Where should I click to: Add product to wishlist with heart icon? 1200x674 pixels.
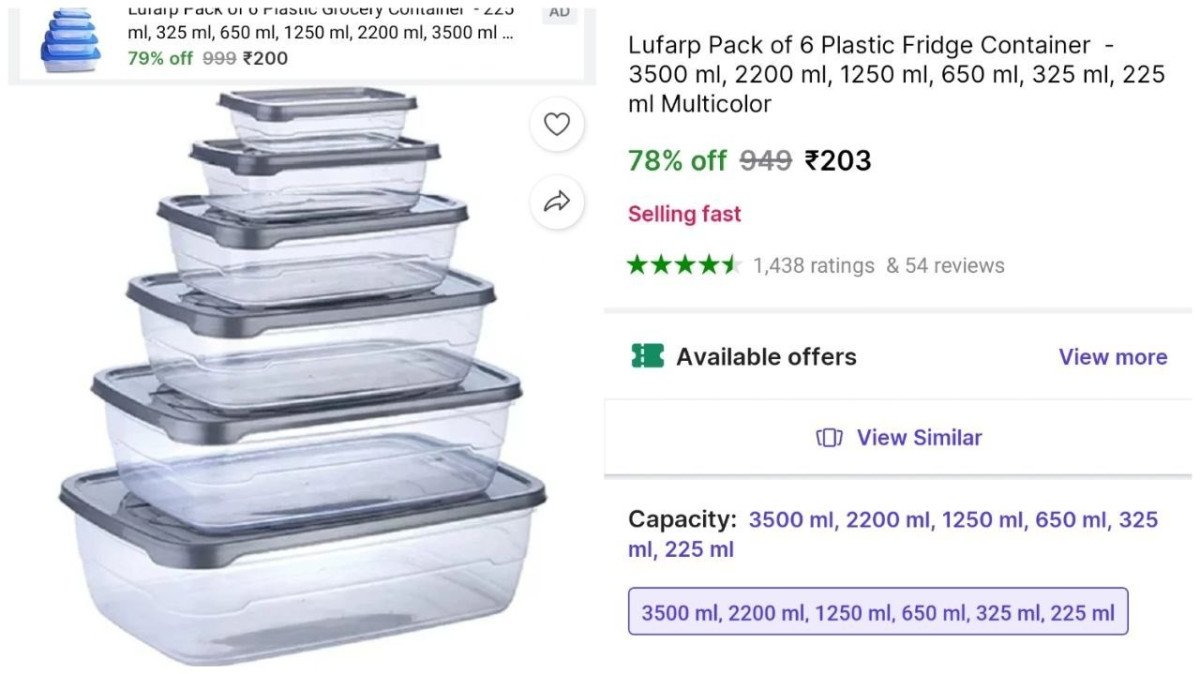coord(557,124)
